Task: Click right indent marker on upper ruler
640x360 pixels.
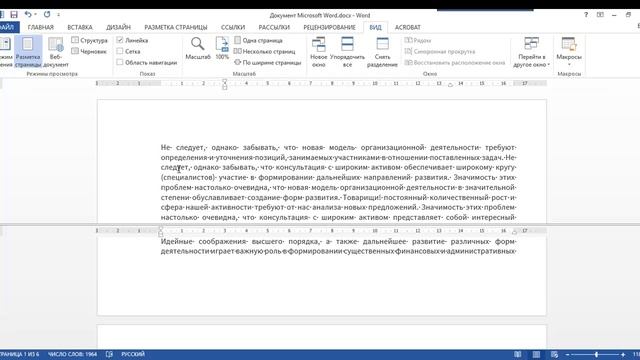Action: coord(450,85)
